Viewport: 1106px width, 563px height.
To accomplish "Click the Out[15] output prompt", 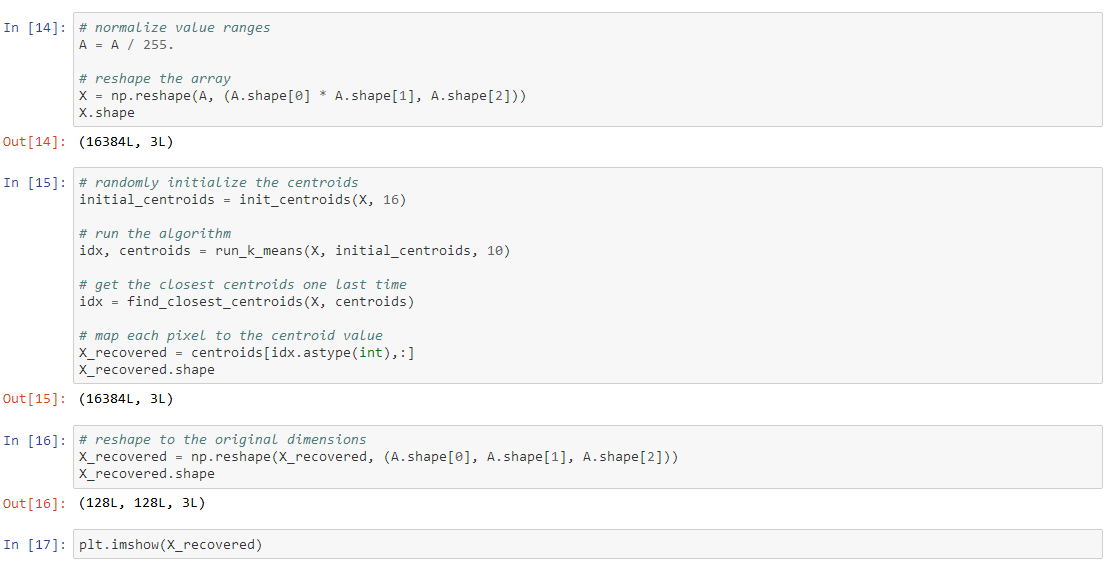I will 35,399.
